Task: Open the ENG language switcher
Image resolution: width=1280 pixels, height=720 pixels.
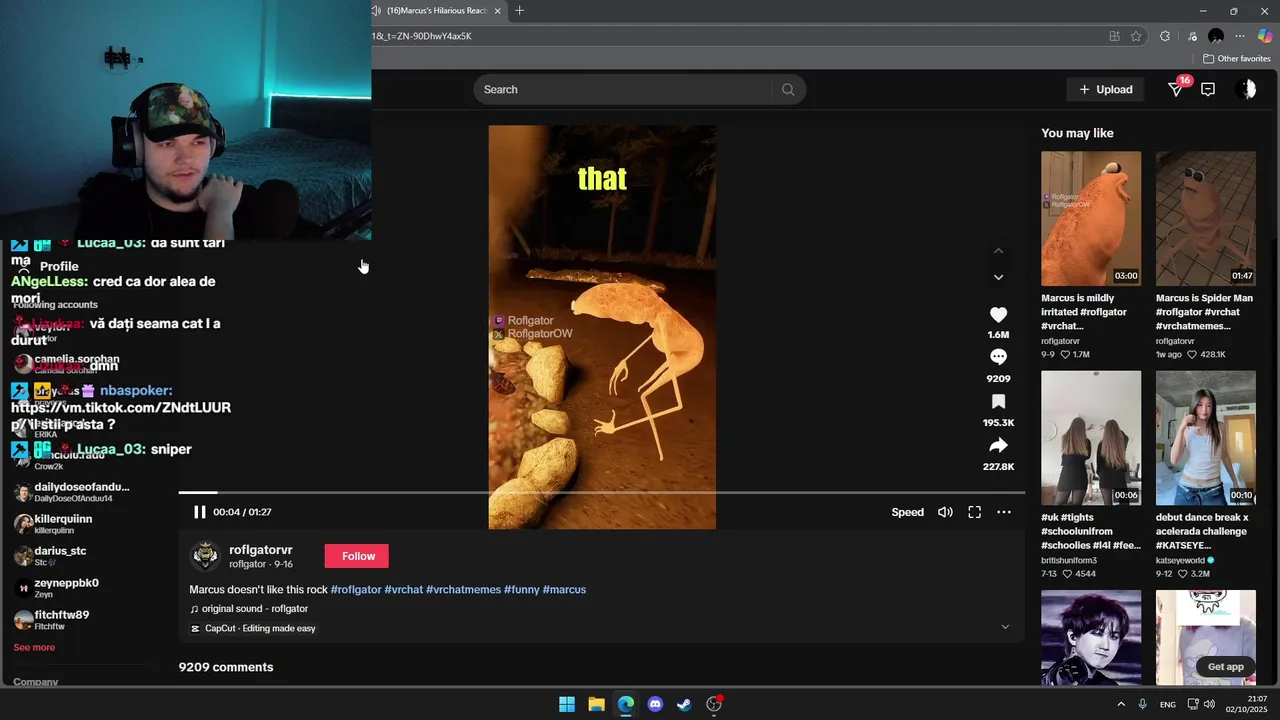Action: pos(1167,705)
